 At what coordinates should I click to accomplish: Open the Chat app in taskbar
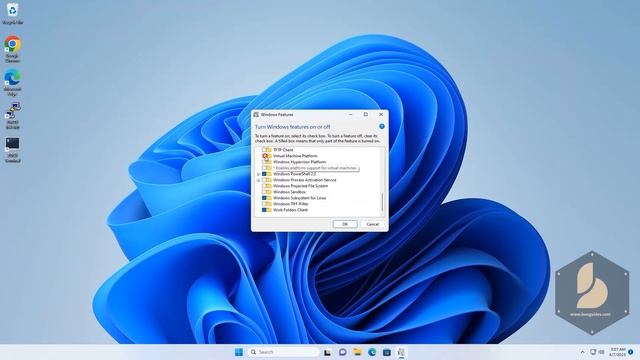(x=342, y=352)
